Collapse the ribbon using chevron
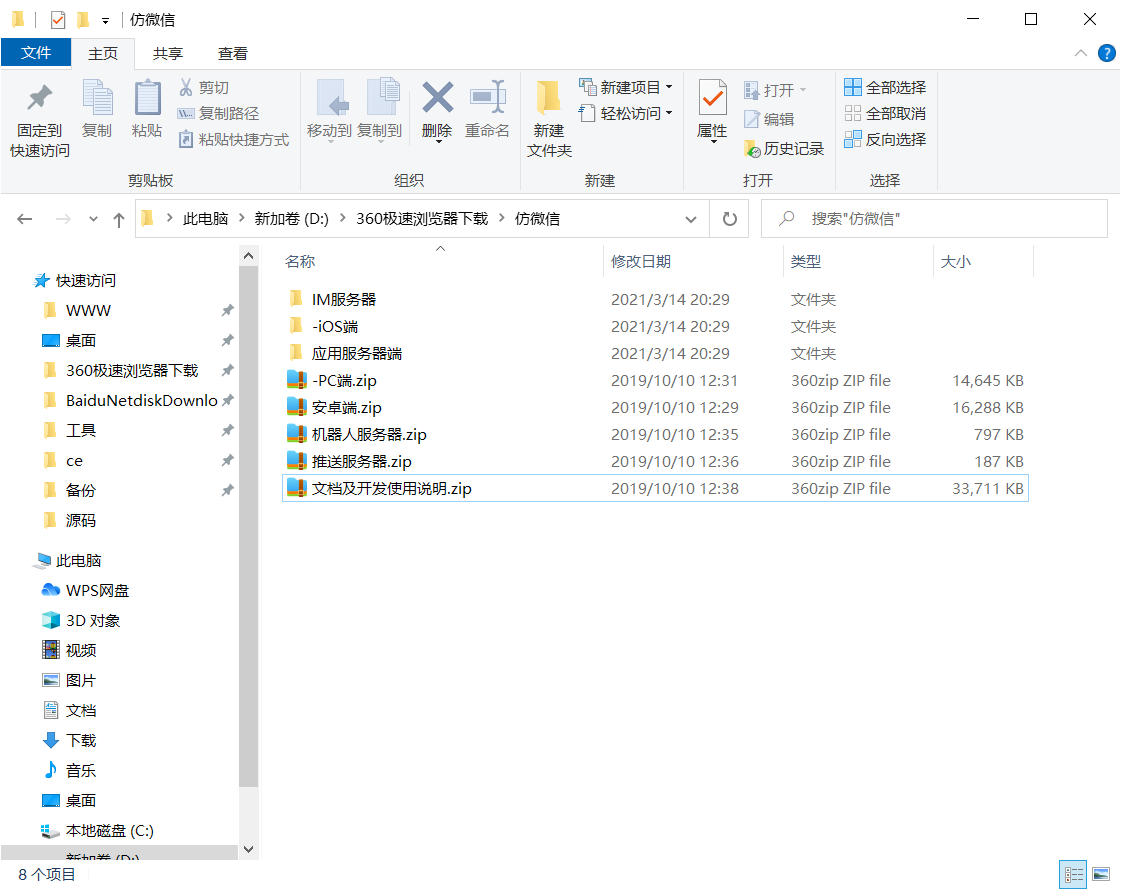 pos(1081,54)
